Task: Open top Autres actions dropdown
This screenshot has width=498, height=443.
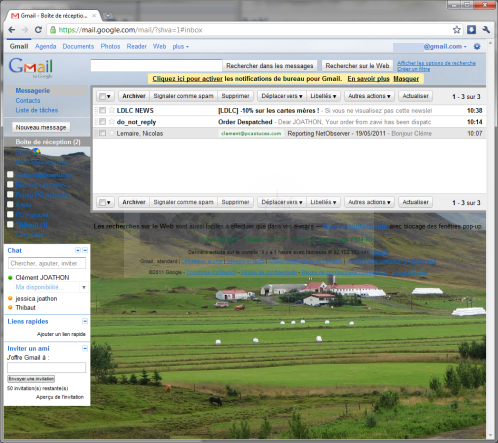Action: point(369,96)
